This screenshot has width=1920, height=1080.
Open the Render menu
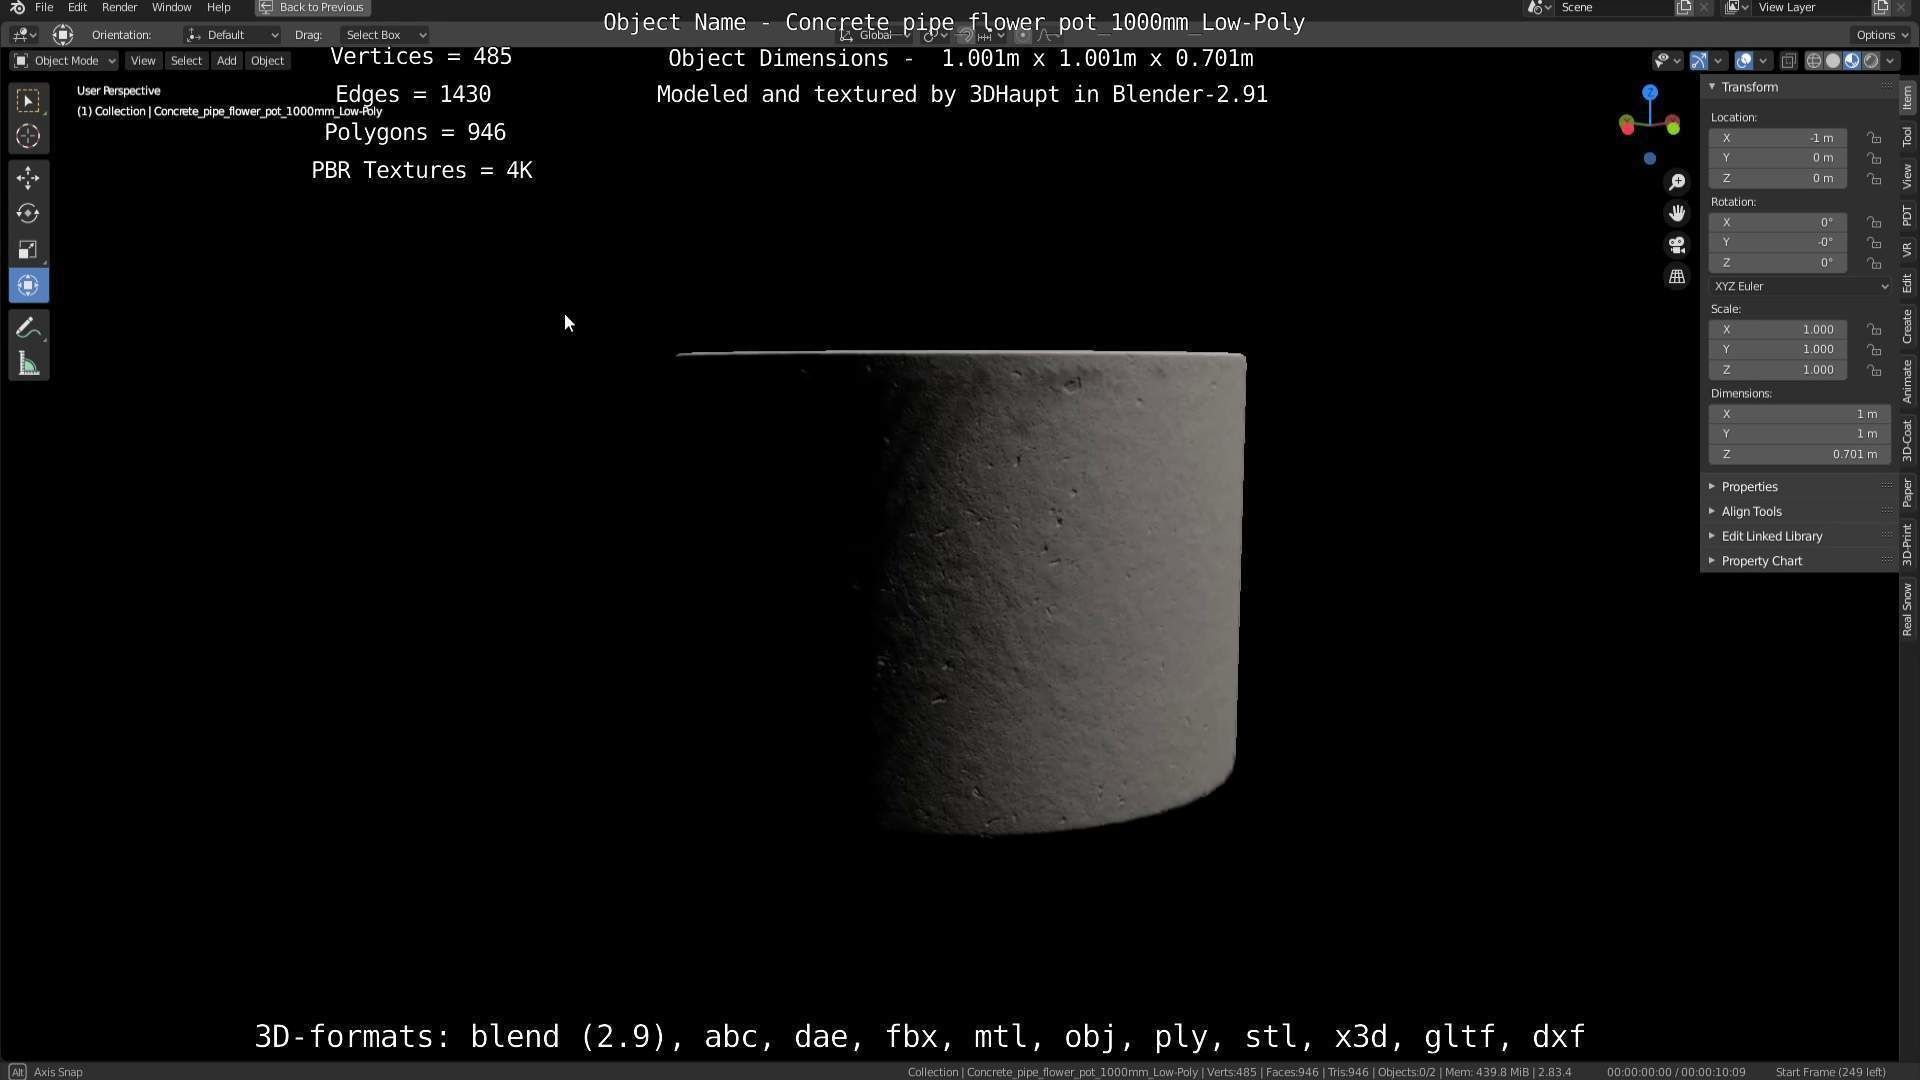(120, 7)
